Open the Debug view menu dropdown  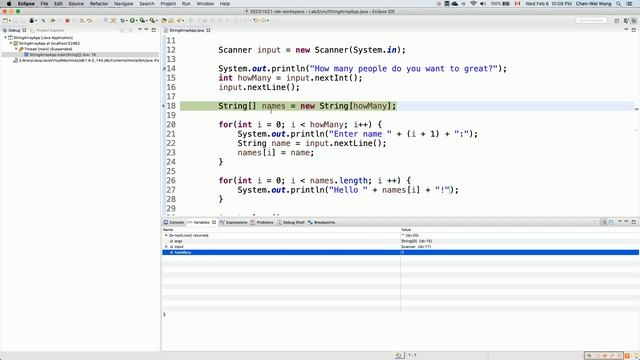pos(140,30)
